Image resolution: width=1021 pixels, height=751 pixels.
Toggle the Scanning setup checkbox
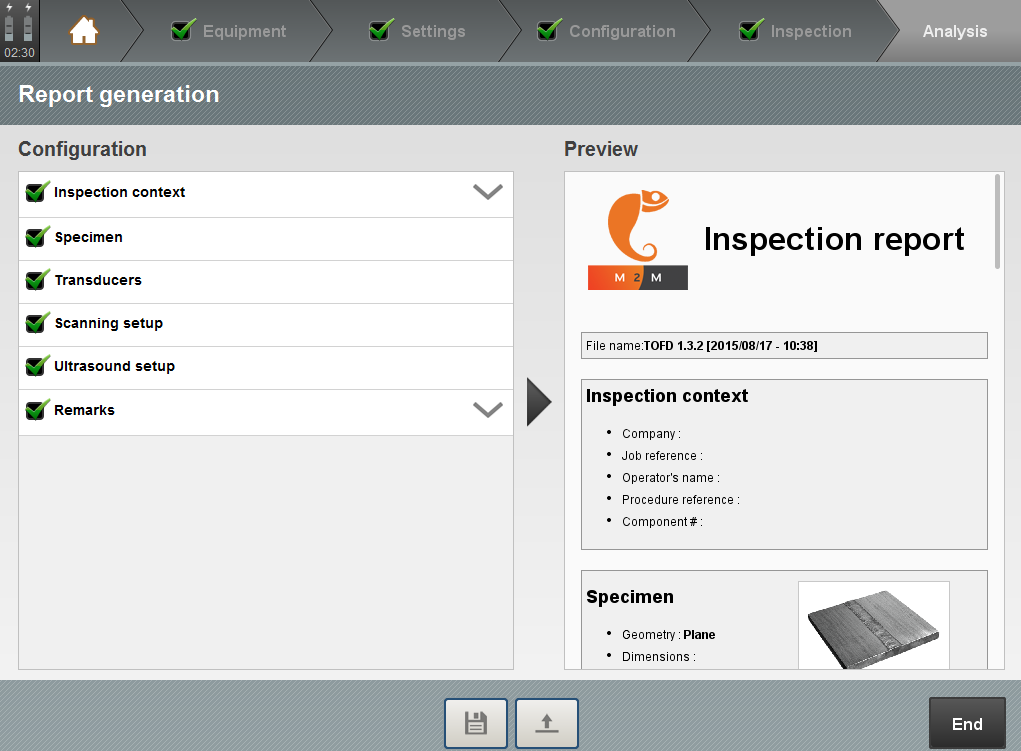click(x=38, y=323)
